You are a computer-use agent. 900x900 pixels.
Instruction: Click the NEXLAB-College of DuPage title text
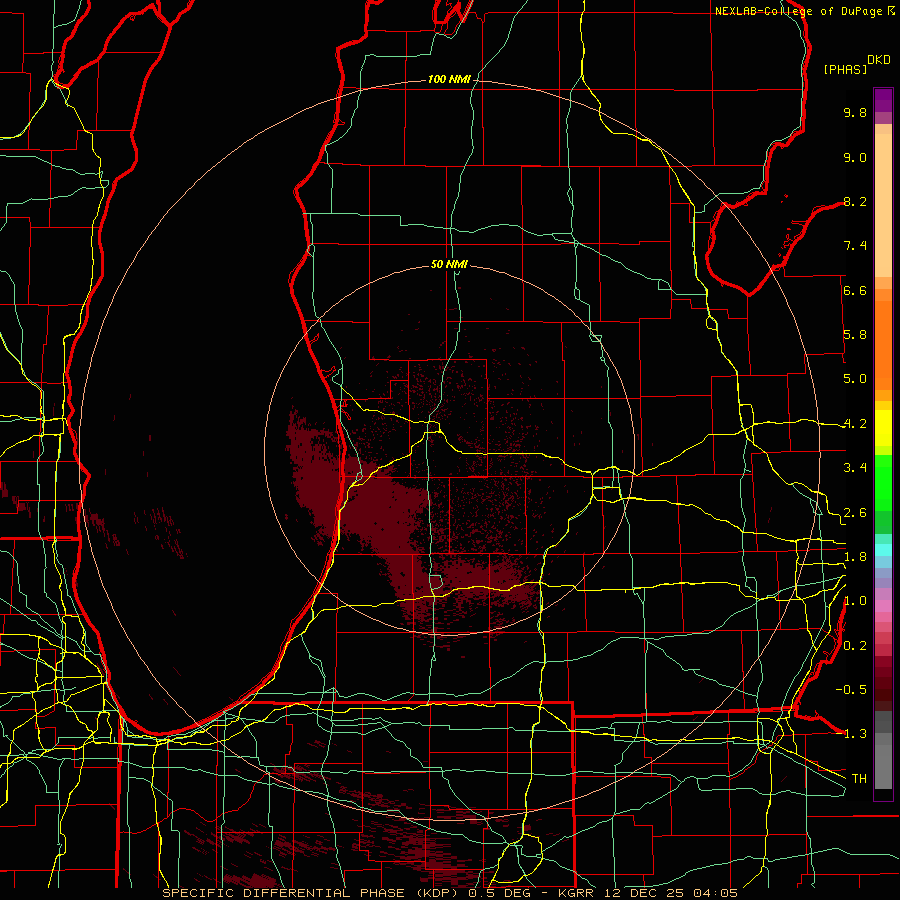[x=798, y=11]
